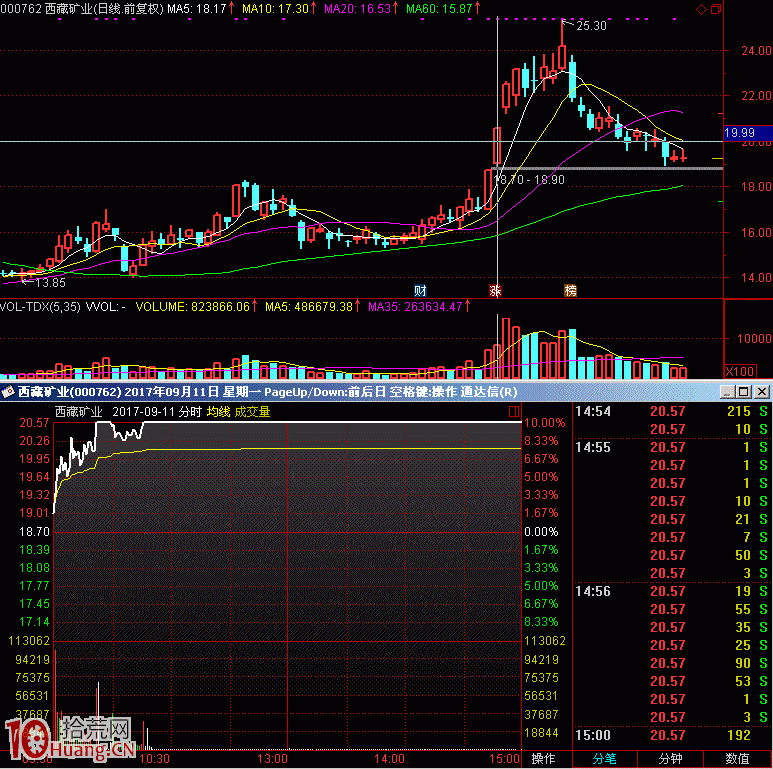The image size is (773, 769).
Task: Select the 14:54 tick row with volume 215
Action: [x=671, y=411]
